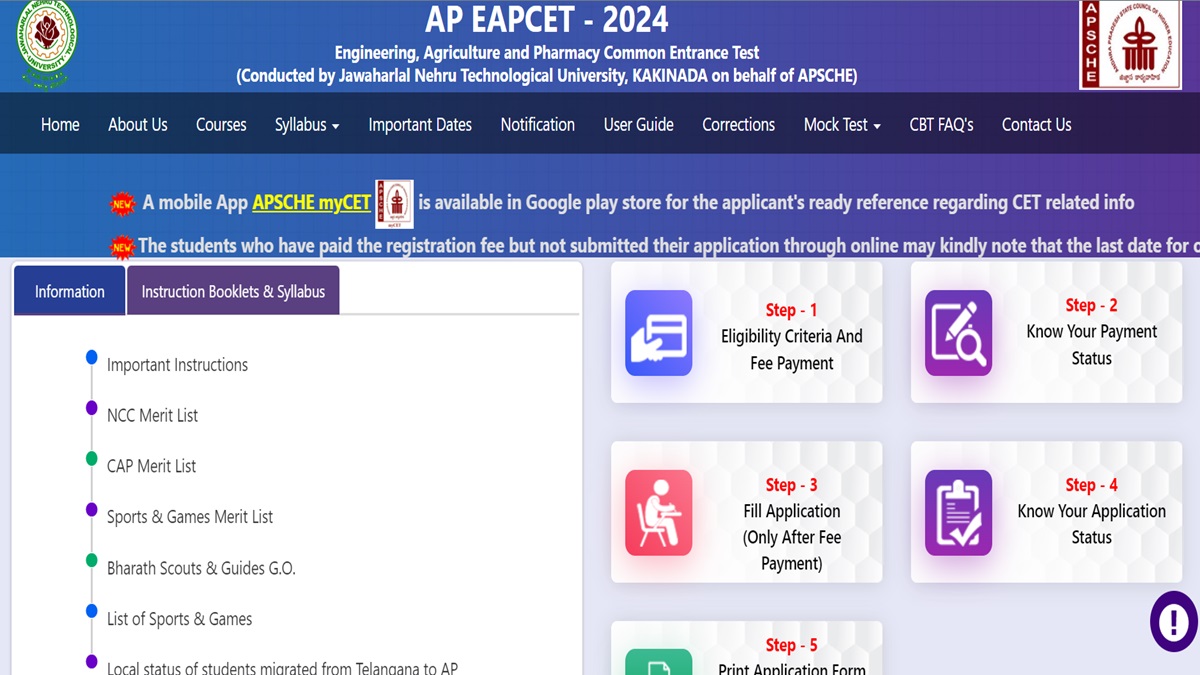This screenshot has width=1200, height=675.
Task: Open the CAP Merit List link
Action: tap(152, 466)
